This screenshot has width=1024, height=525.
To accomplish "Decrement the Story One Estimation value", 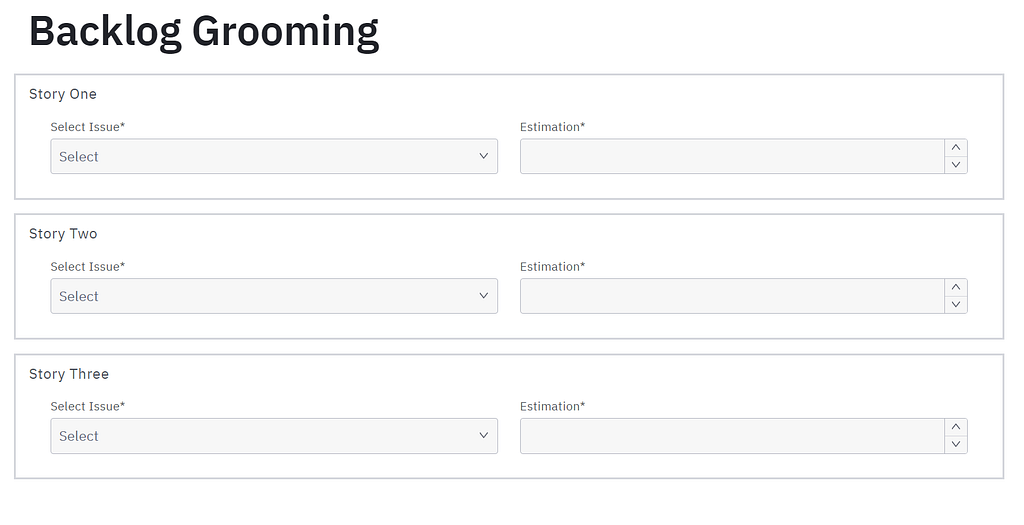I will [x=955, y=165].
